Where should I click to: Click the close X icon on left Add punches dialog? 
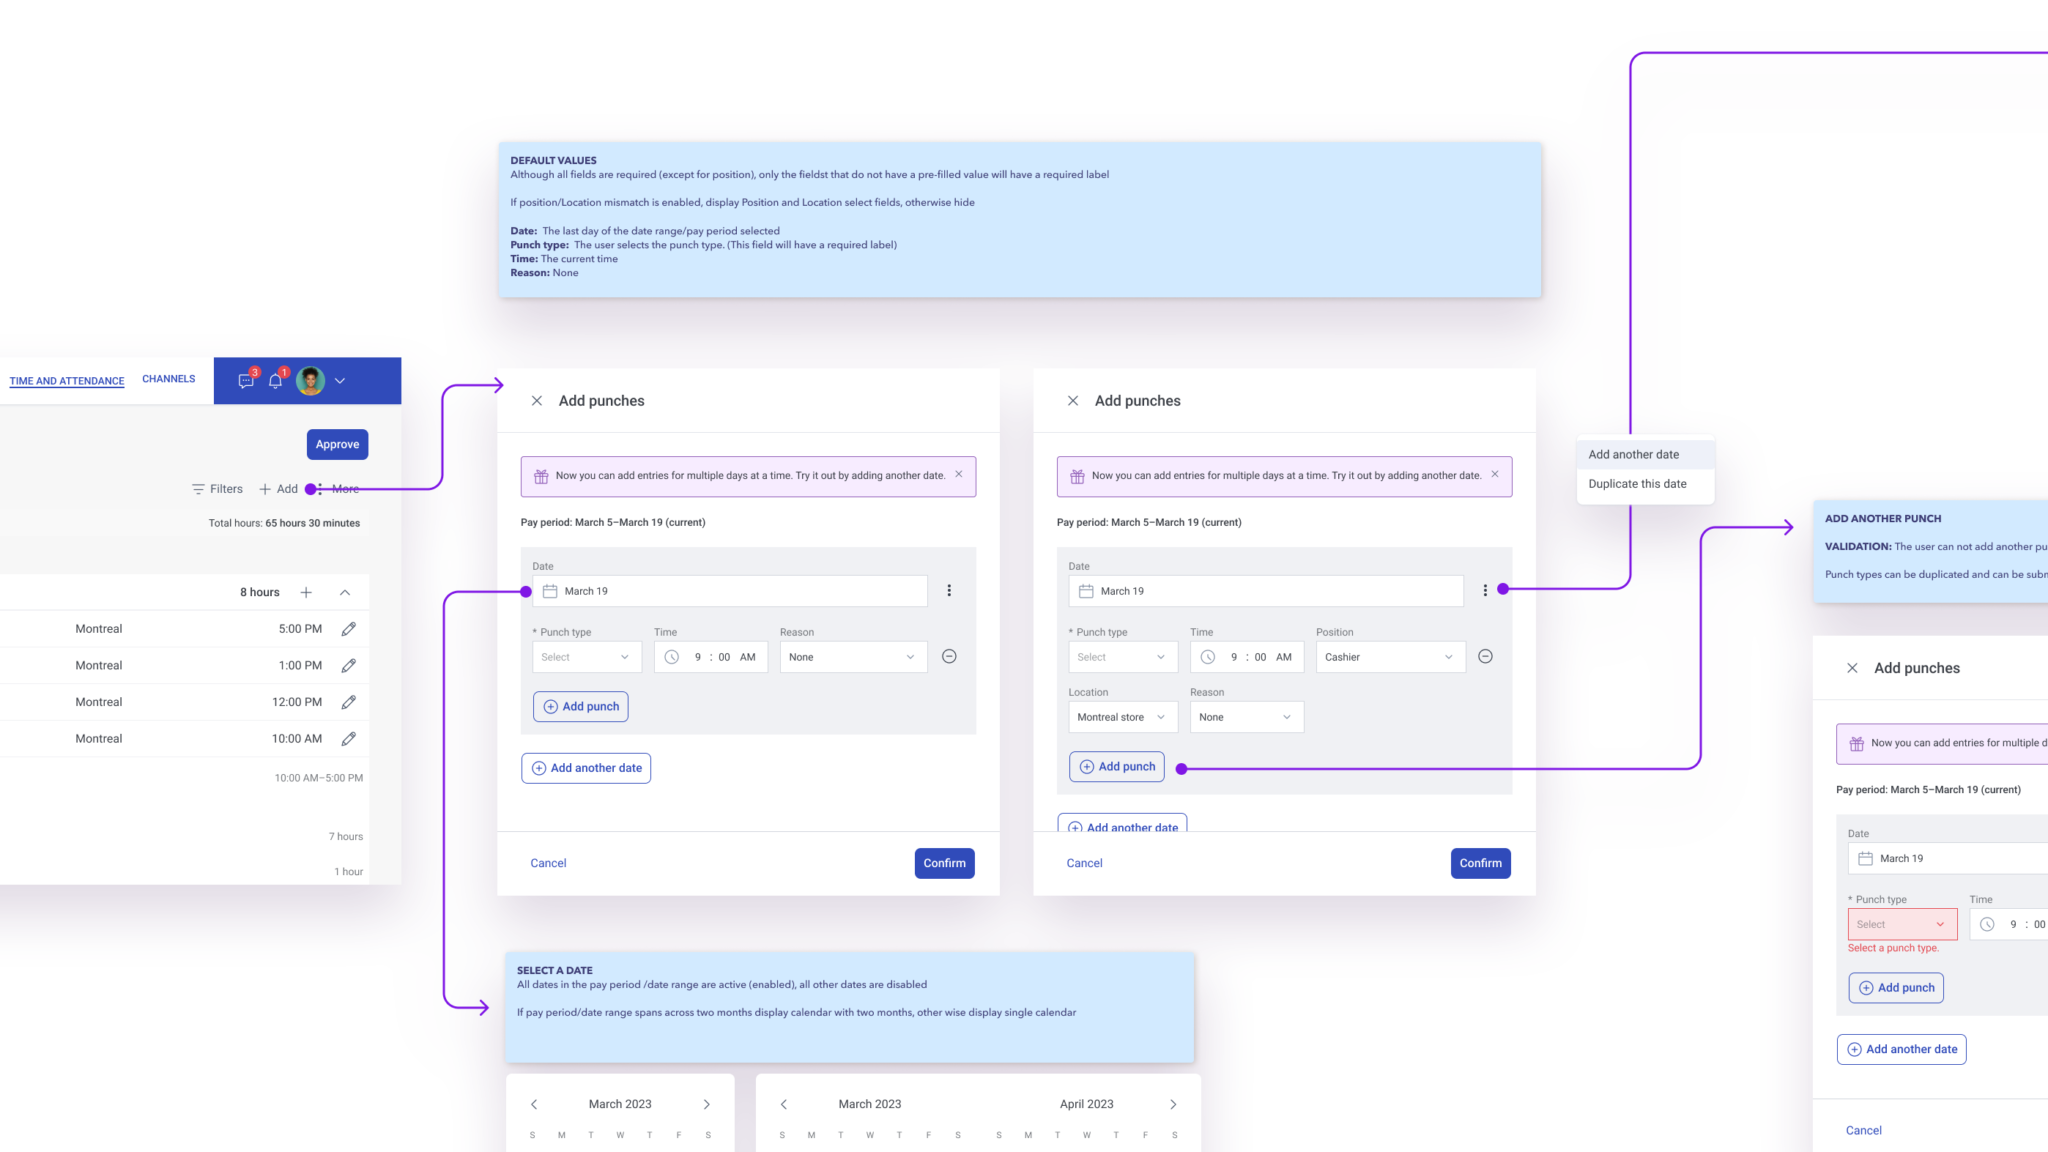[537, 401]
